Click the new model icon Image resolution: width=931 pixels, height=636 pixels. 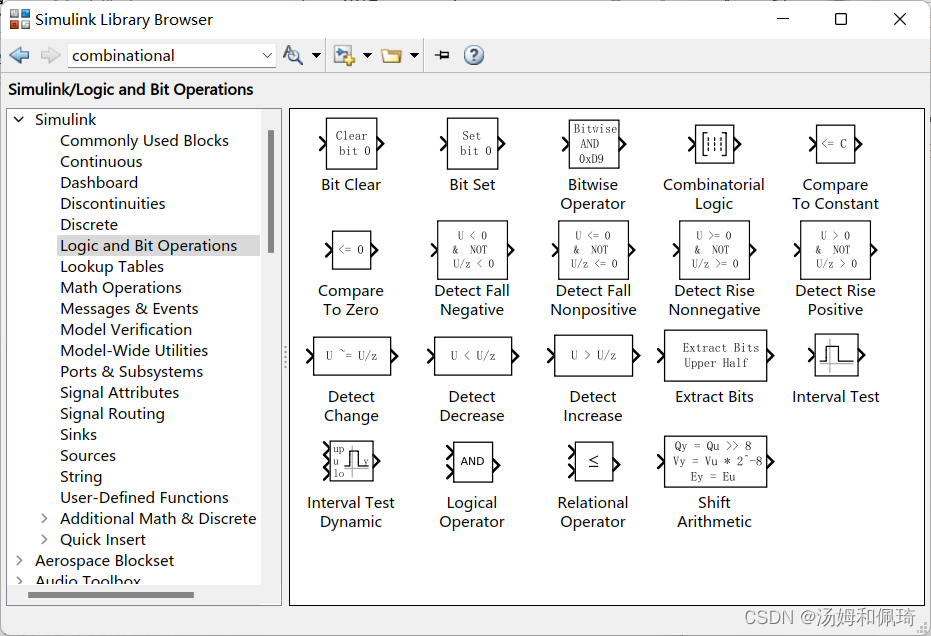point(344,55)
